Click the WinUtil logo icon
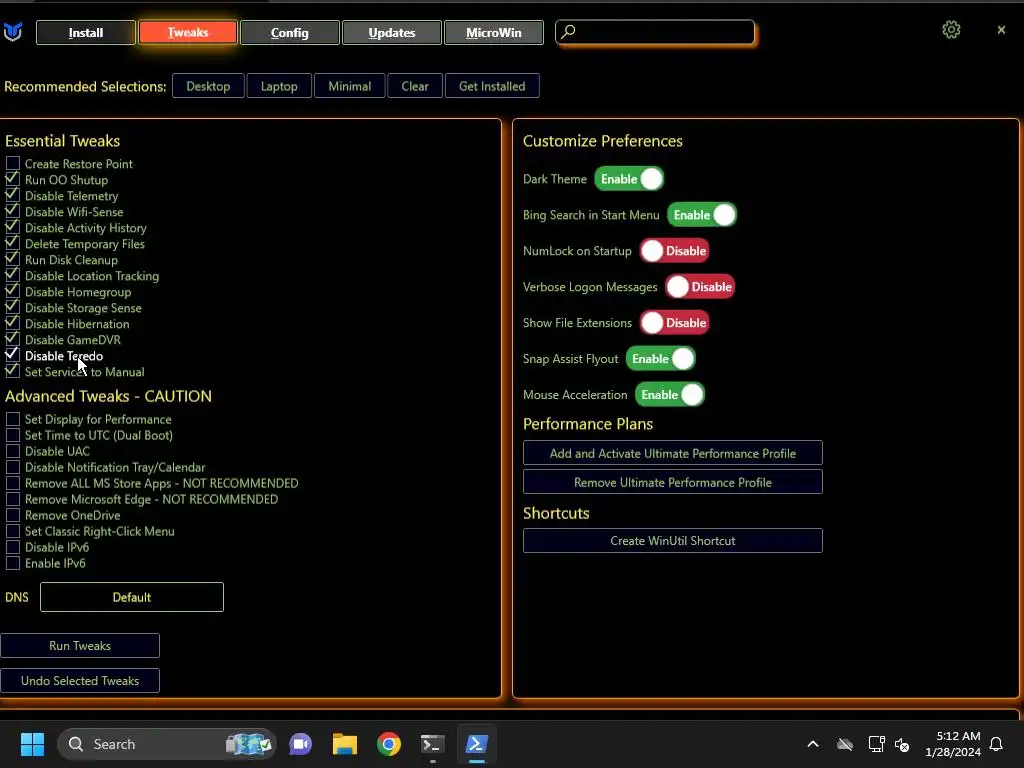Image resolution: width=1024 pixels, height=768 pixels. tap(13, 31)
